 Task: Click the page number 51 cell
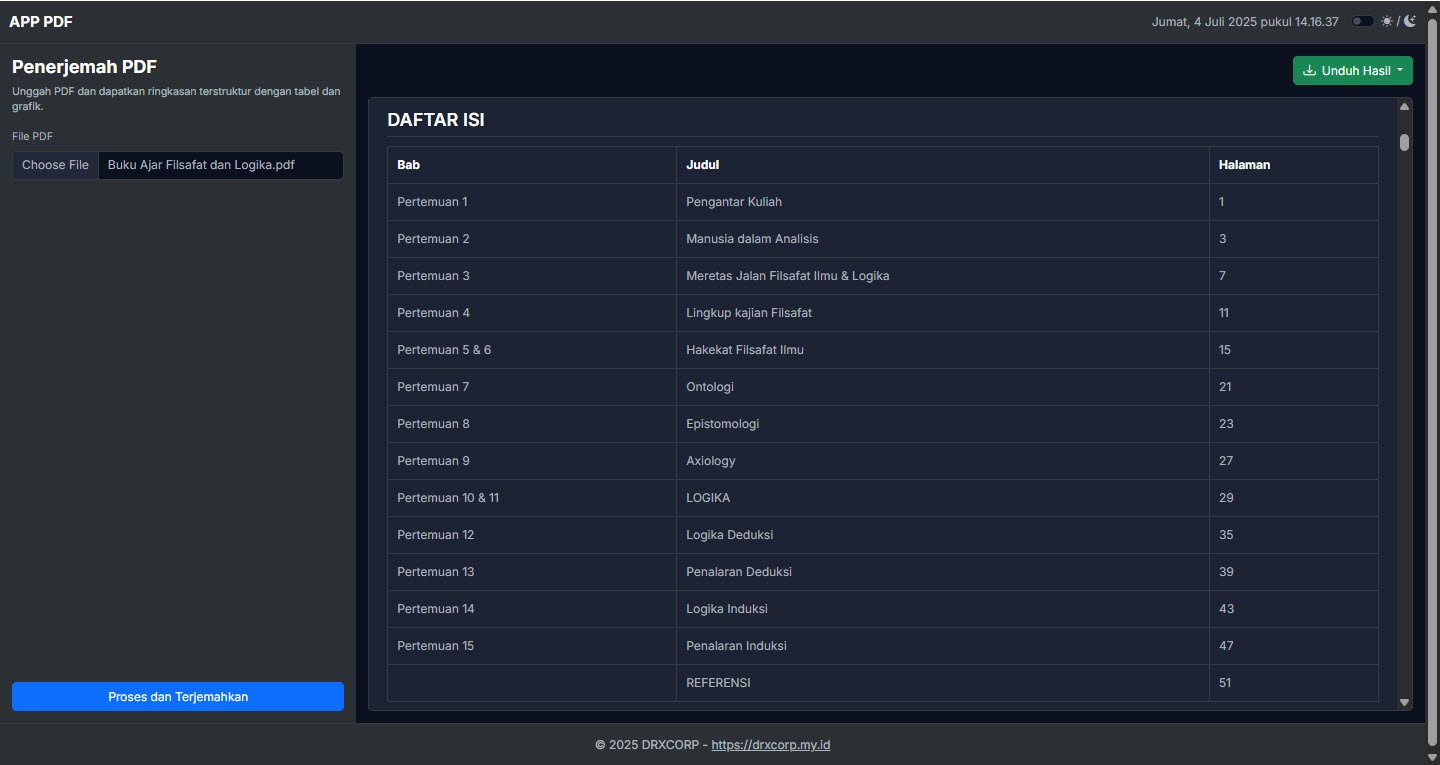1294,683
